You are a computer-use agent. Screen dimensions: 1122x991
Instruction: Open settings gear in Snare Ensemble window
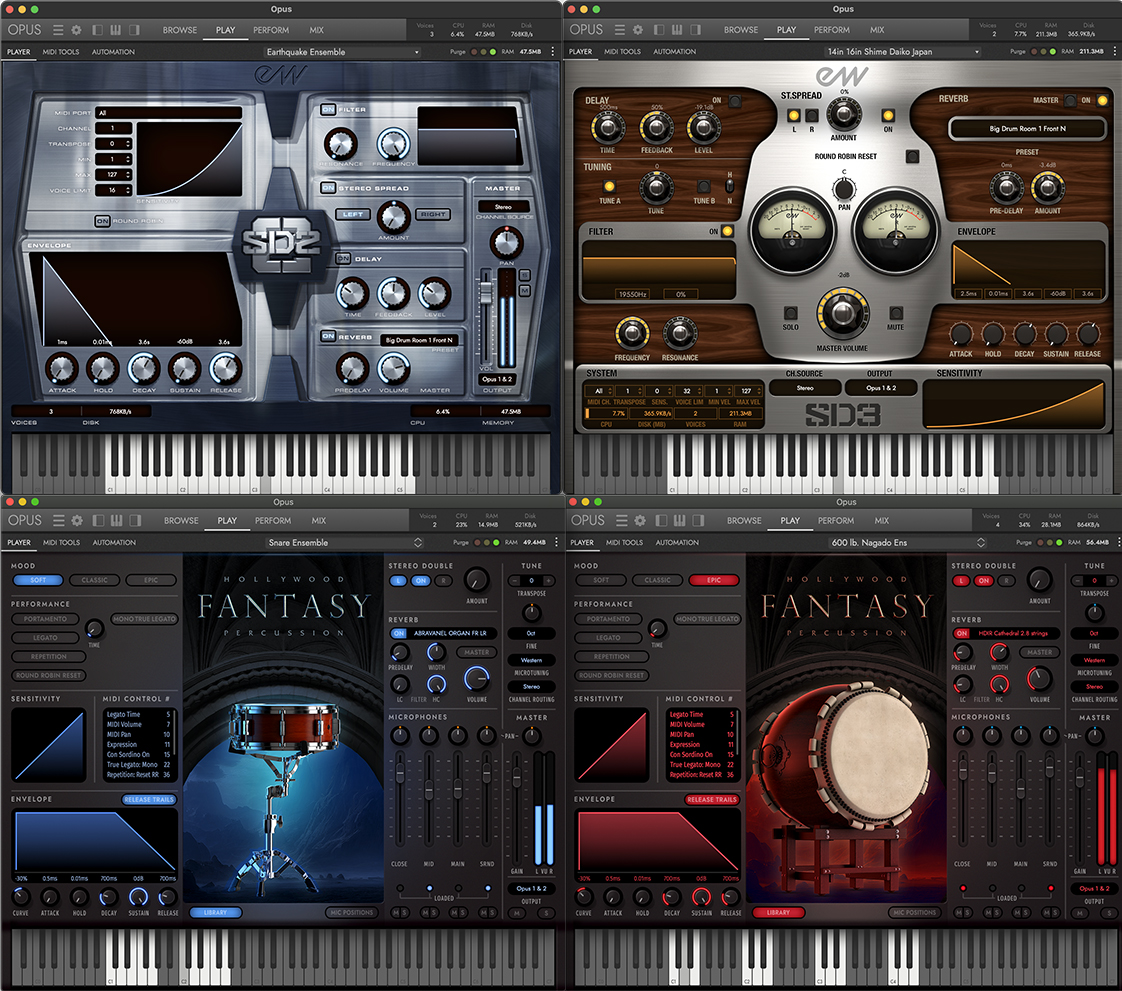click(x=77, y=520)
